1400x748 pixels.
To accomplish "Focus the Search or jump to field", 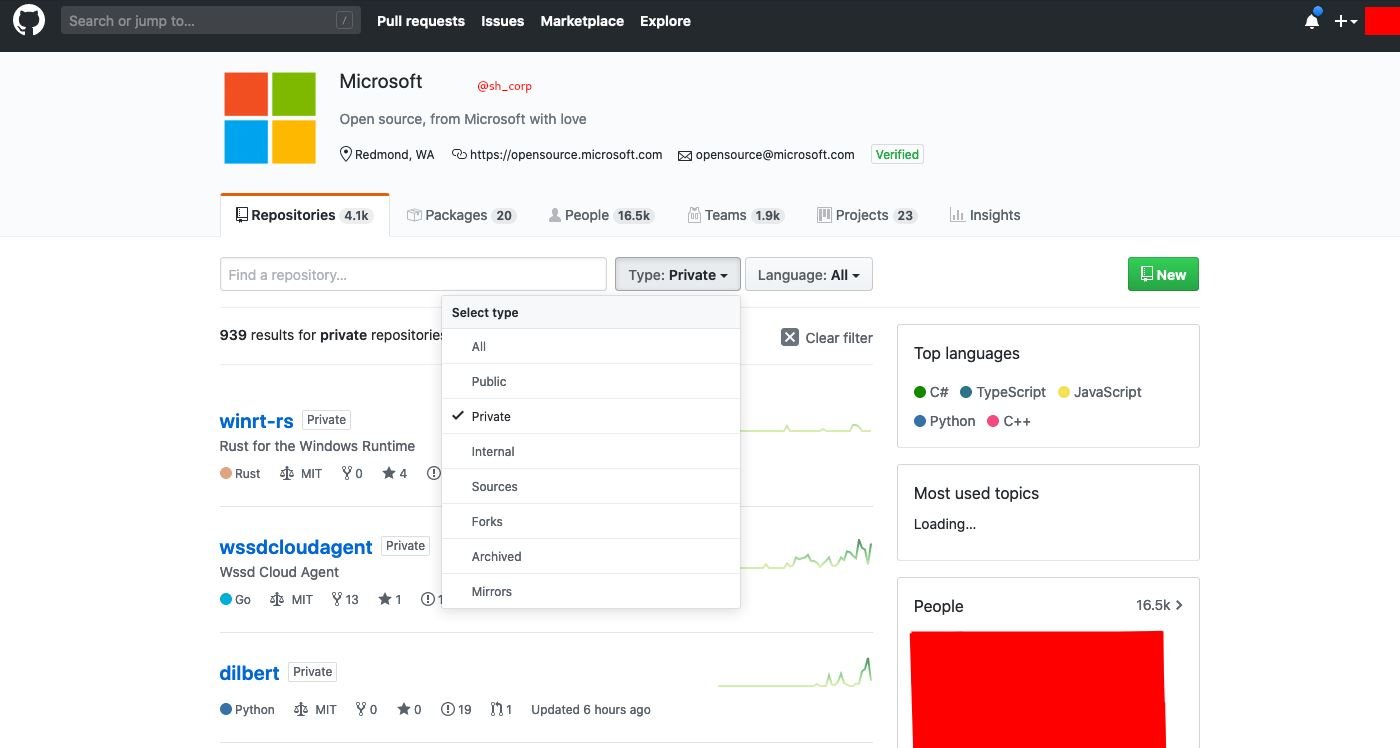I will pos(211,20).
